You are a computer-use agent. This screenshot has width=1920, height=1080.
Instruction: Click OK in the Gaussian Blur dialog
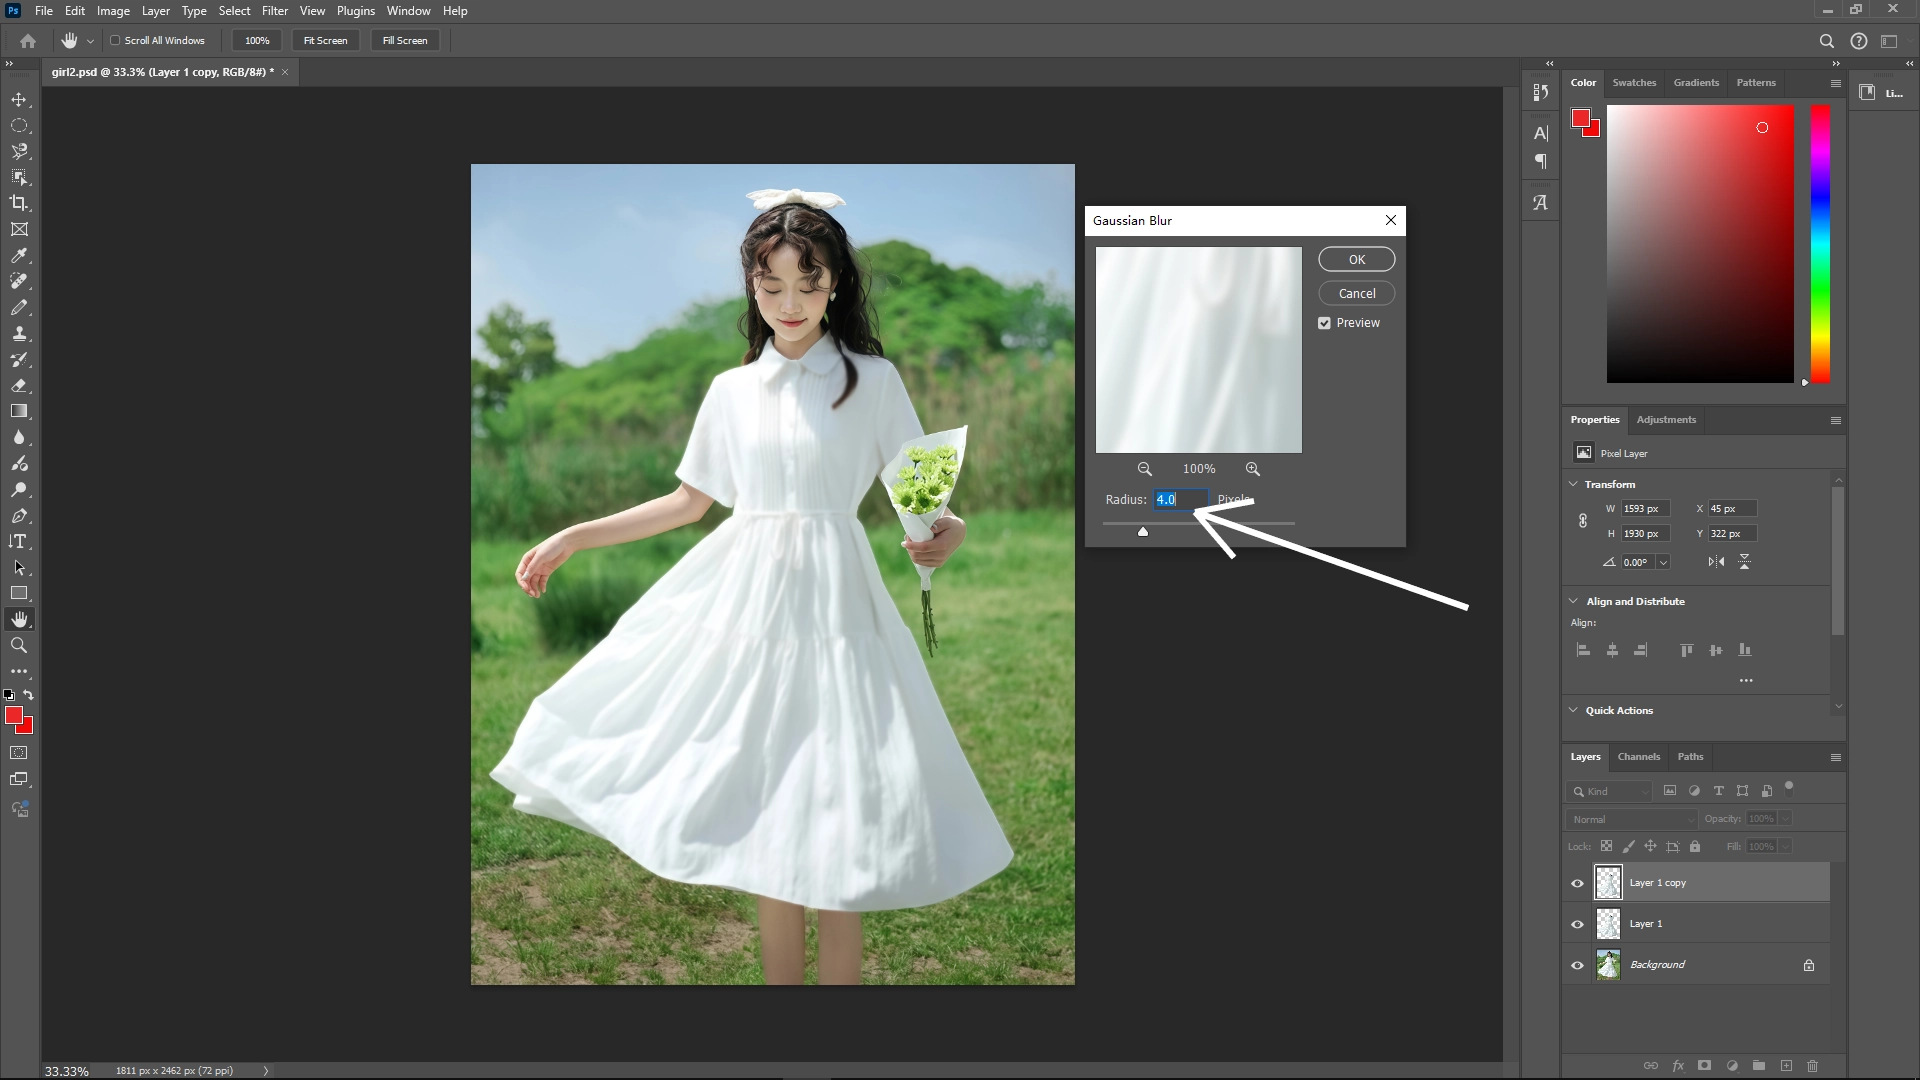pos(1356,258)
